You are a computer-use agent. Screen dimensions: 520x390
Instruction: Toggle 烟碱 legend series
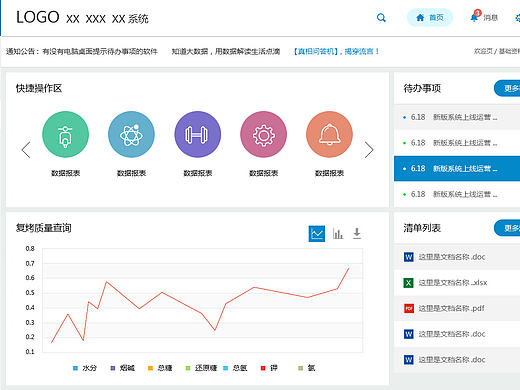click(x=122, y=368)
